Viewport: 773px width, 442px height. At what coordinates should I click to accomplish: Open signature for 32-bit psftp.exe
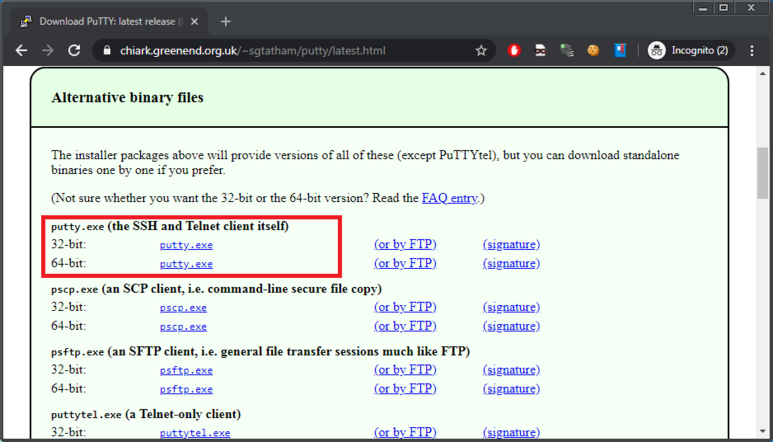click(511, 370)
